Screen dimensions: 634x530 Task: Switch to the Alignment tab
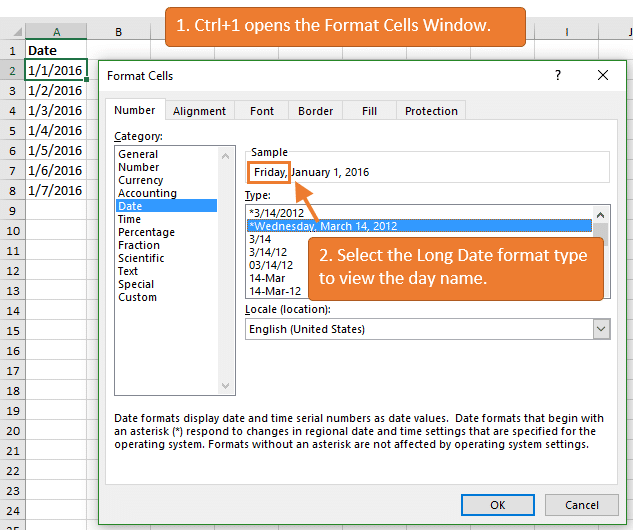click(x=199, y=111)
